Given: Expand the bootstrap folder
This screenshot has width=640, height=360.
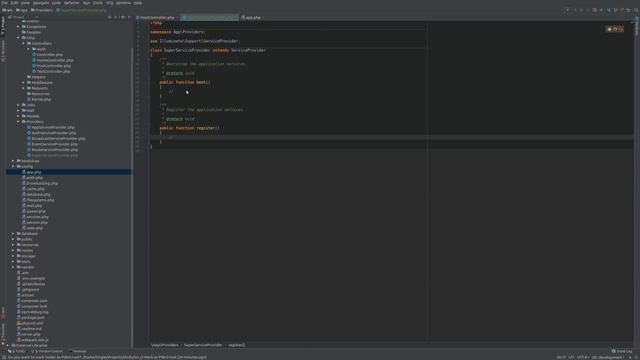Looking at the screenshot, I should pos(13,161).
